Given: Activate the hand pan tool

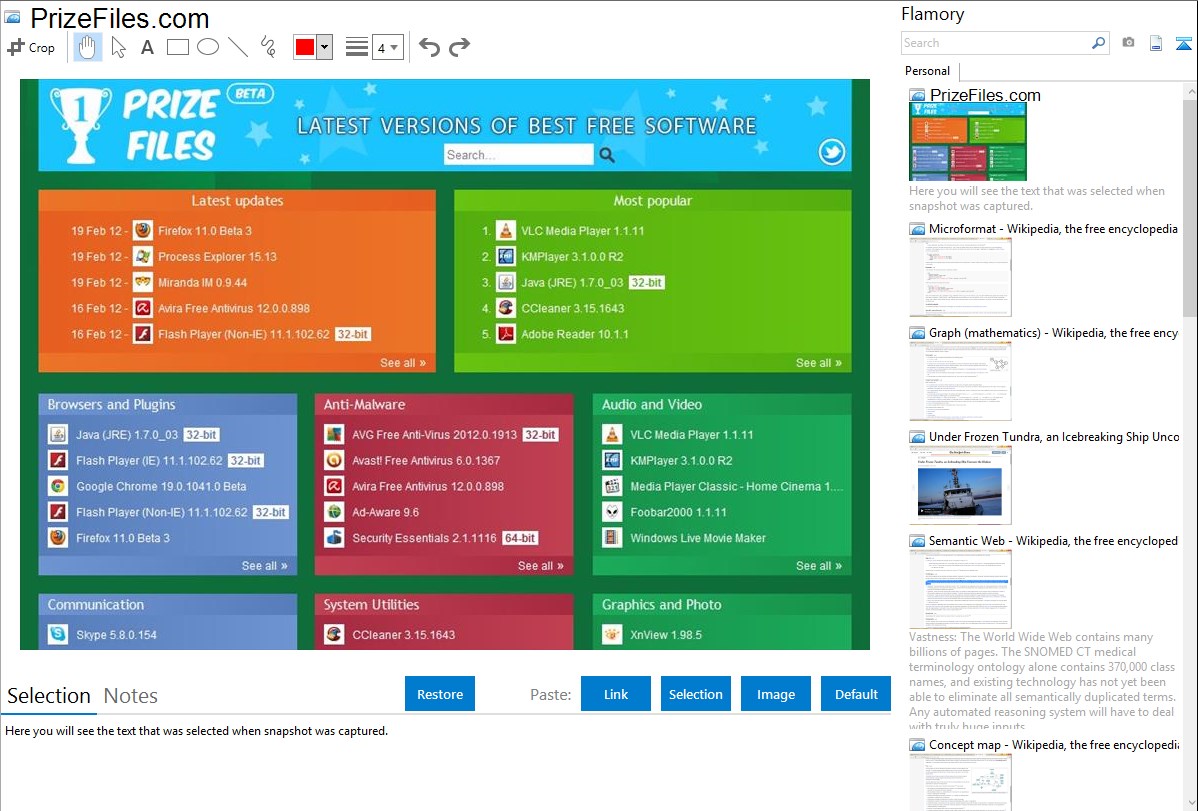Looking at the screenshot, I should click(87, 47).
